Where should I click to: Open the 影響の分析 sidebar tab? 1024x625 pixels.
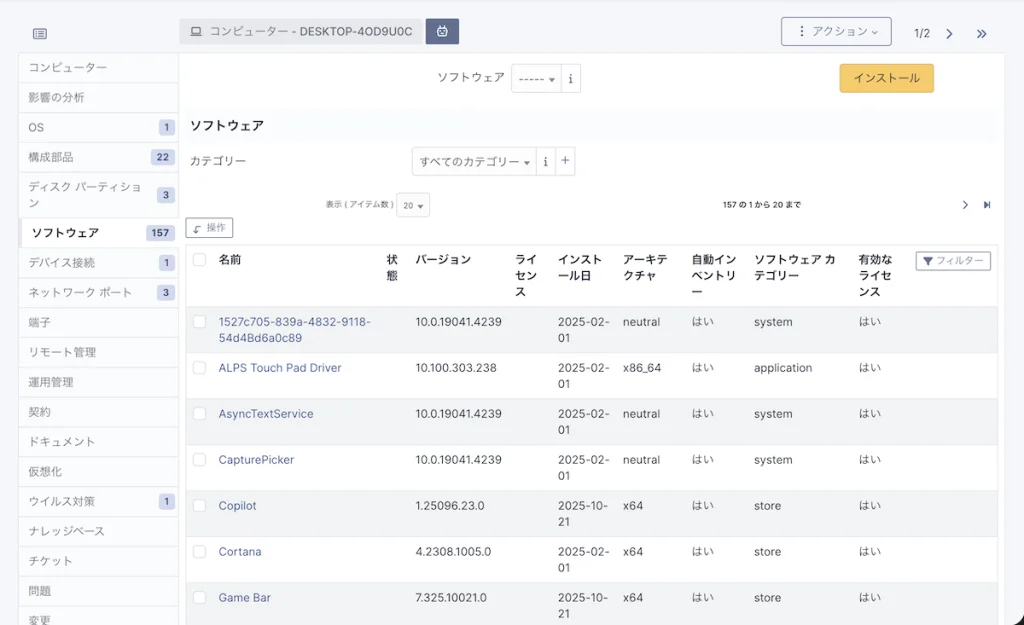(99, 97)
